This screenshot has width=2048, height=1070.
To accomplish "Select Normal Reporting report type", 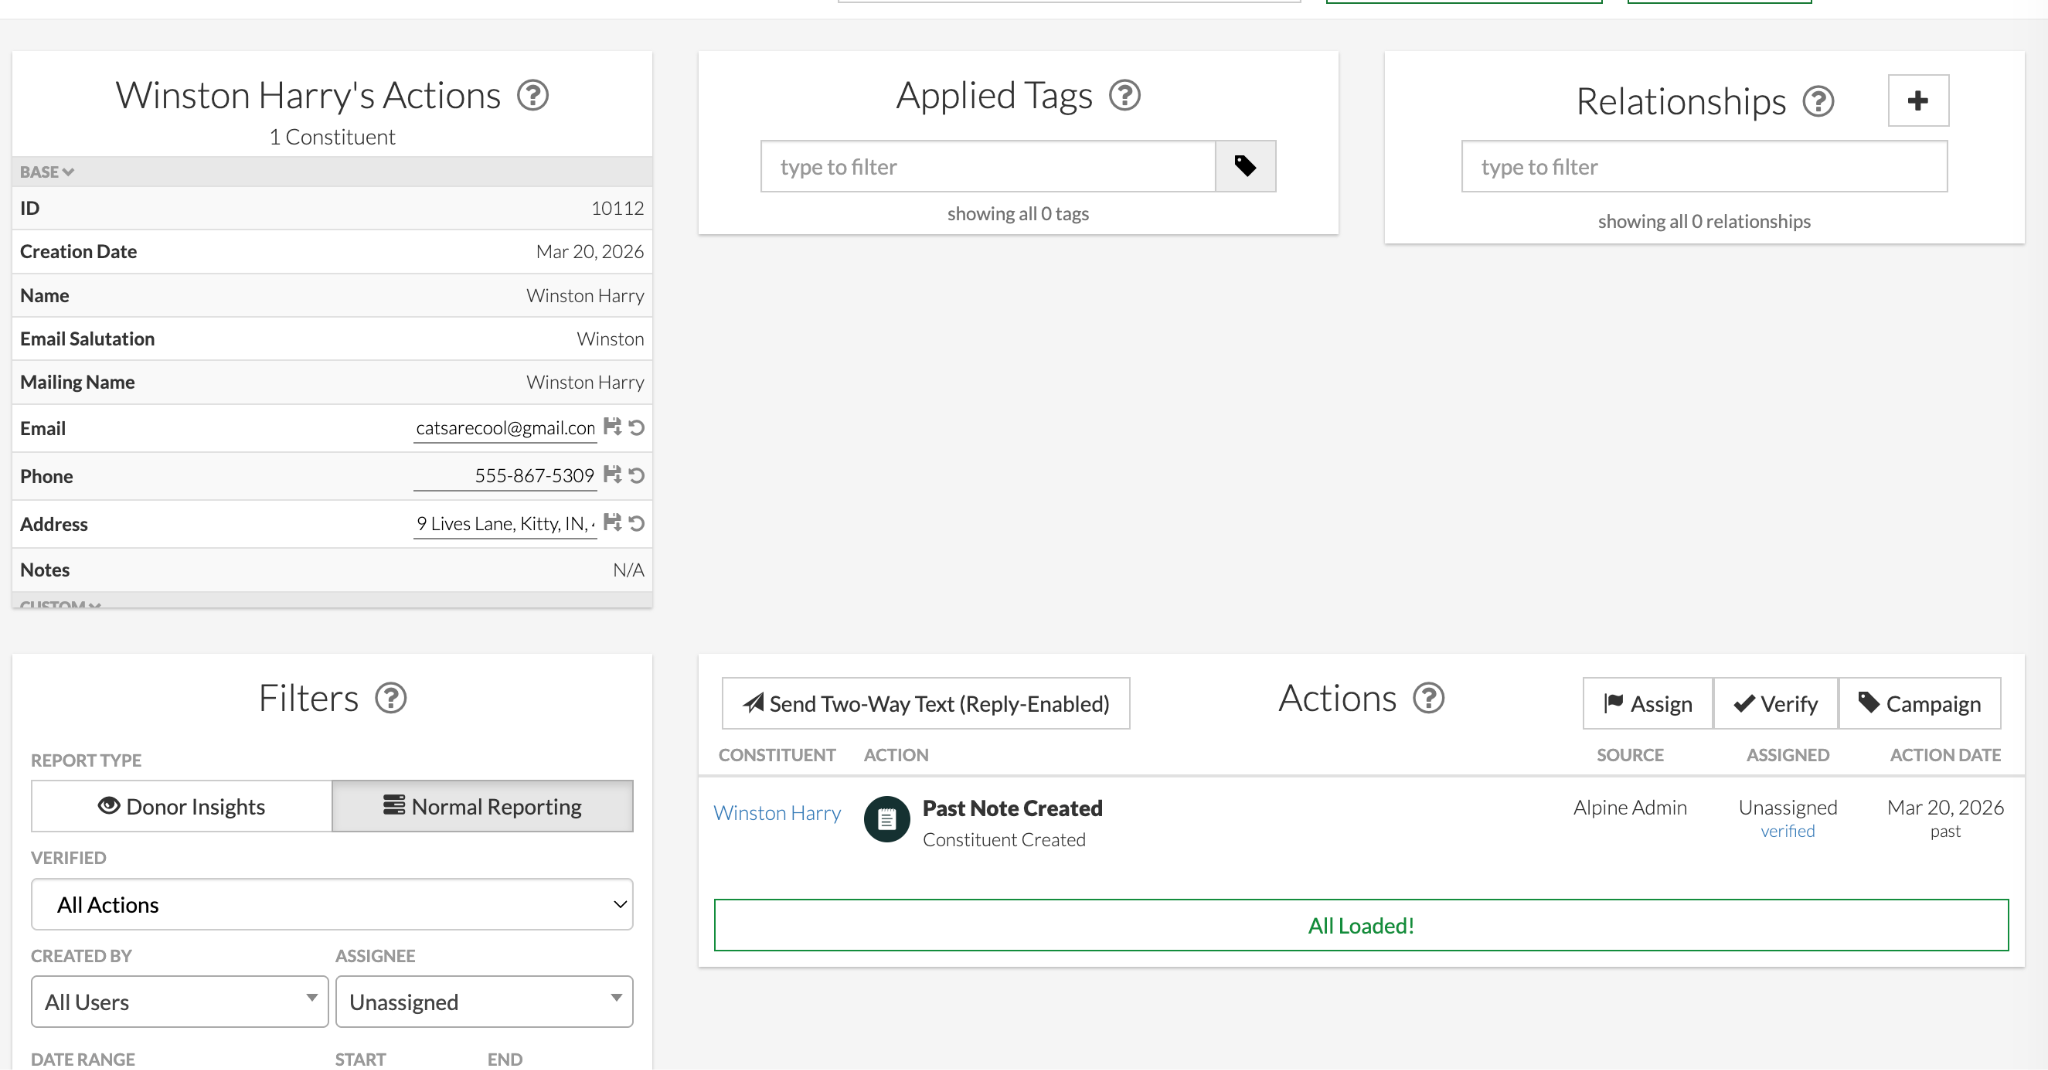I will (483, 806).
